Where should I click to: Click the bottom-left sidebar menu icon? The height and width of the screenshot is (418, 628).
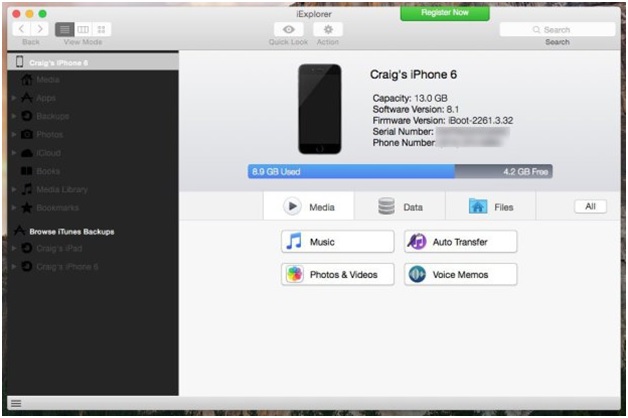click(x=15, y=403)
